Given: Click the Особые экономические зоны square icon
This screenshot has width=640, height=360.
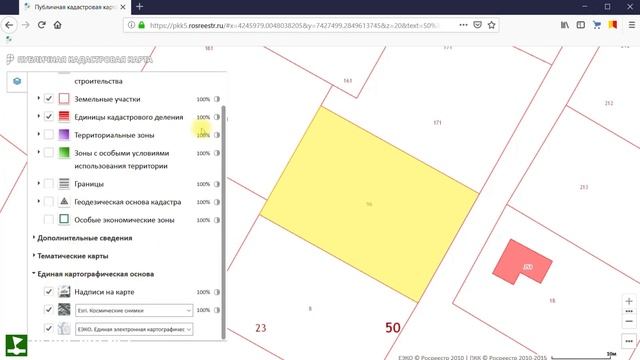Looking at the screenshot, I should pos(64,220).
